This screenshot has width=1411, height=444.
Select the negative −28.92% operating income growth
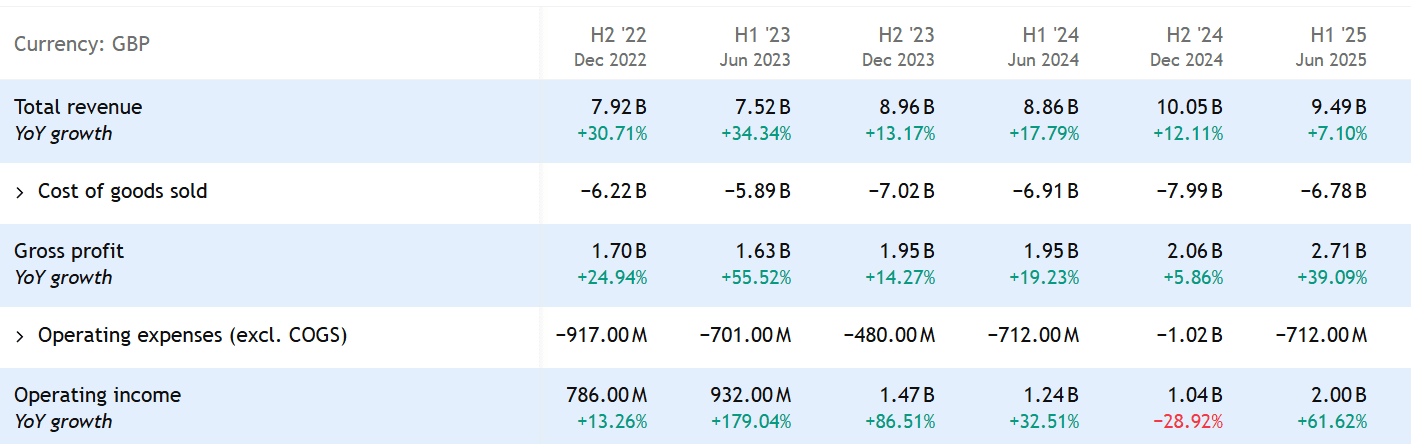coord(1188,421)
